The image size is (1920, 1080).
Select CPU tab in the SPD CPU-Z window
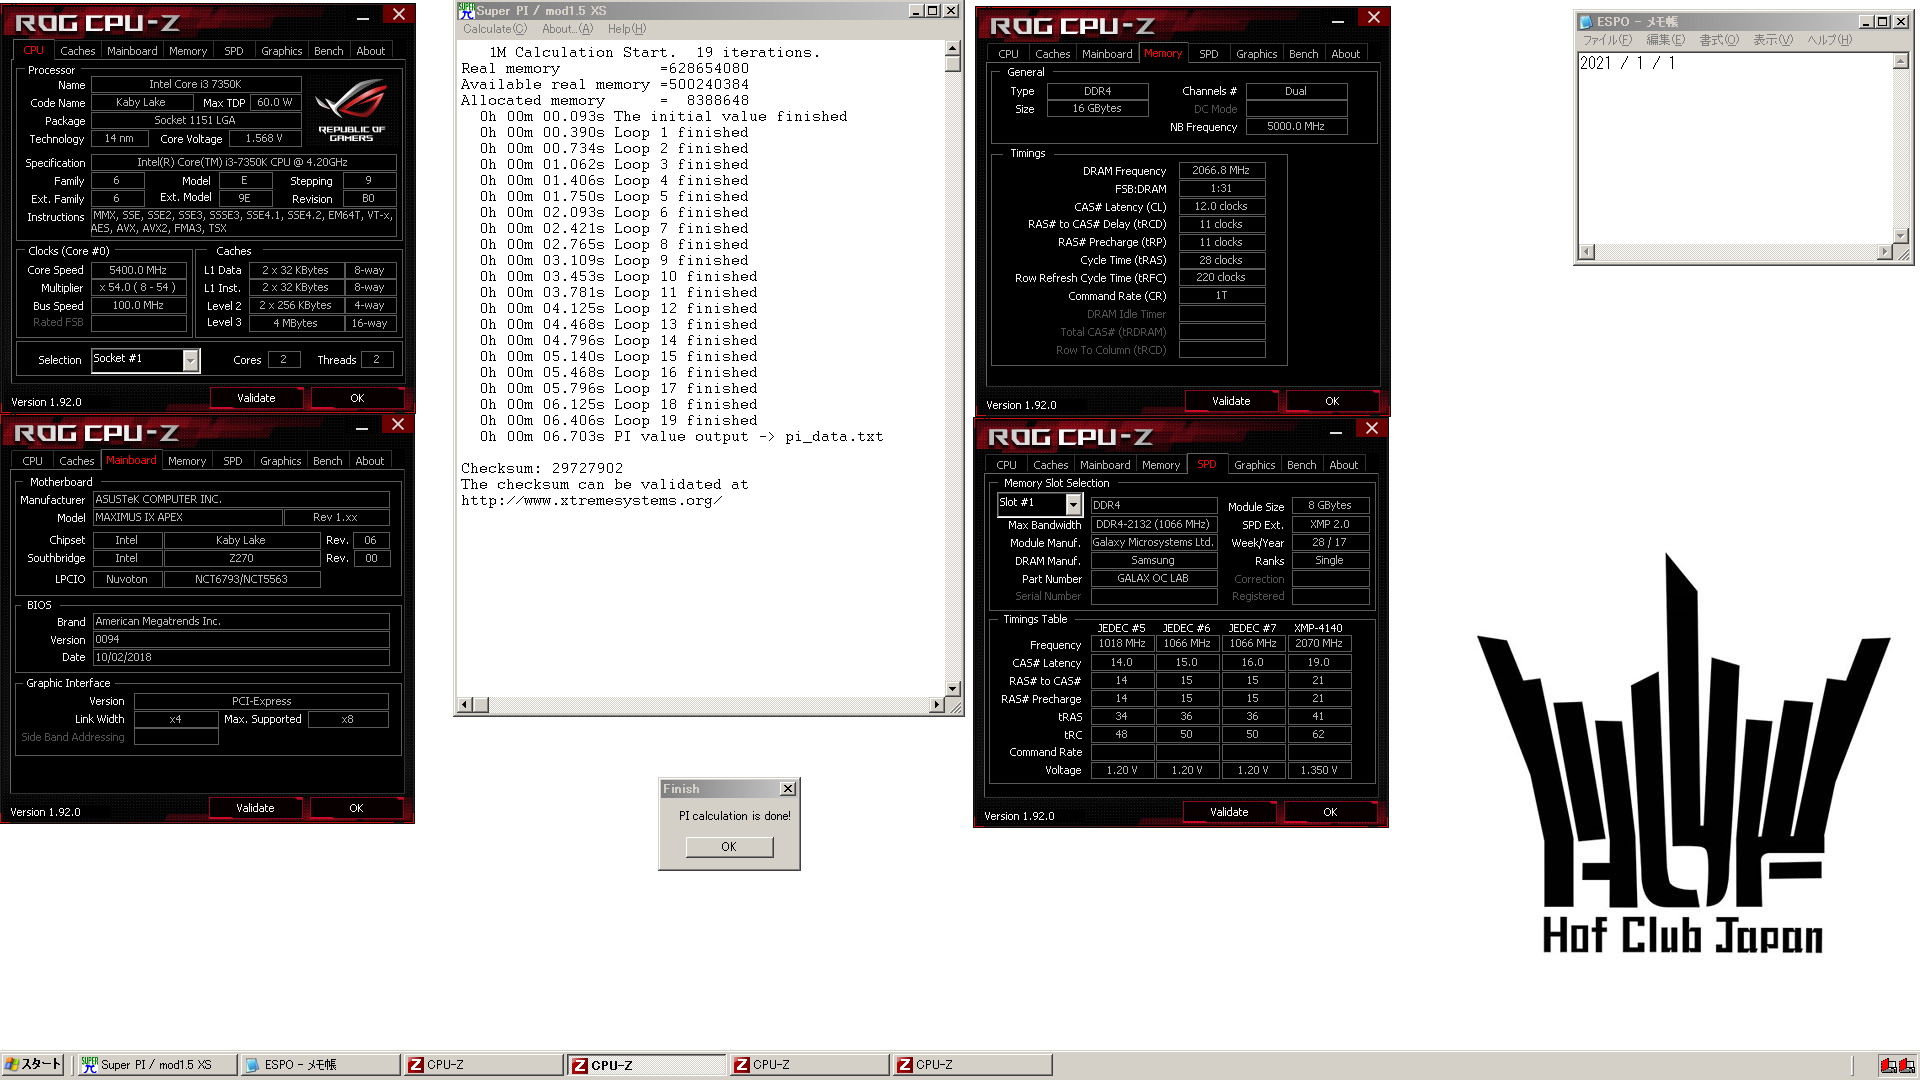(1006, 465)
